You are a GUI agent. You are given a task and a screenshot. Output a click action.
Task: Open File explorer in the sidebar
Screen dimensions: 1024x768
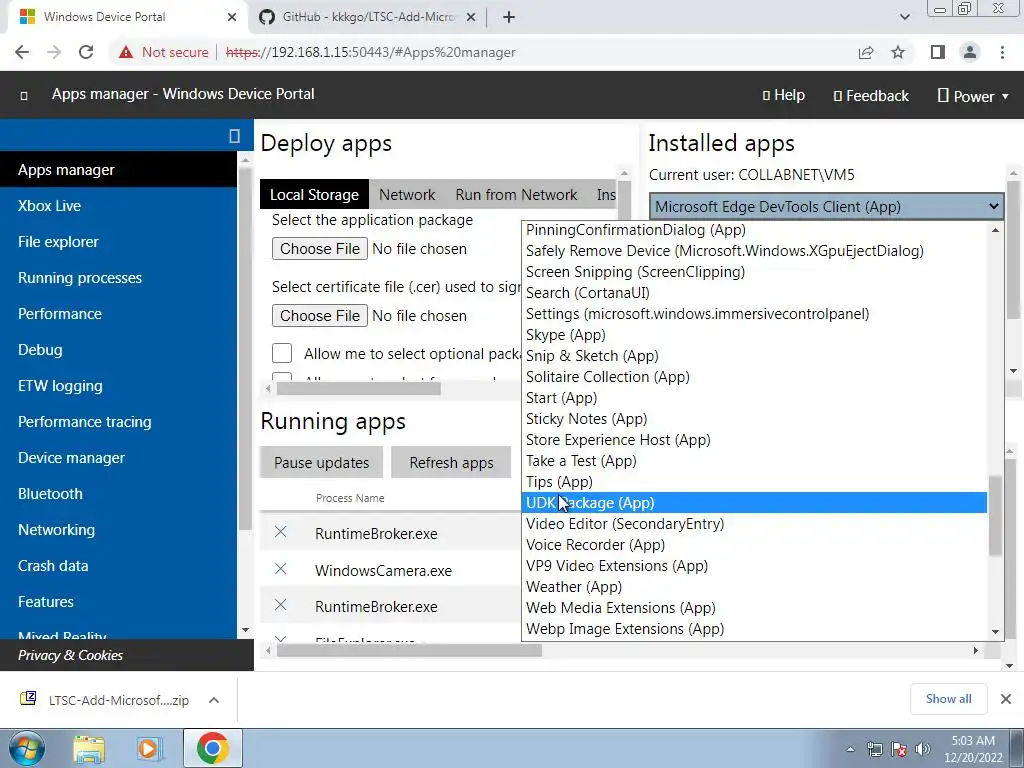click(x=118, y=242)
